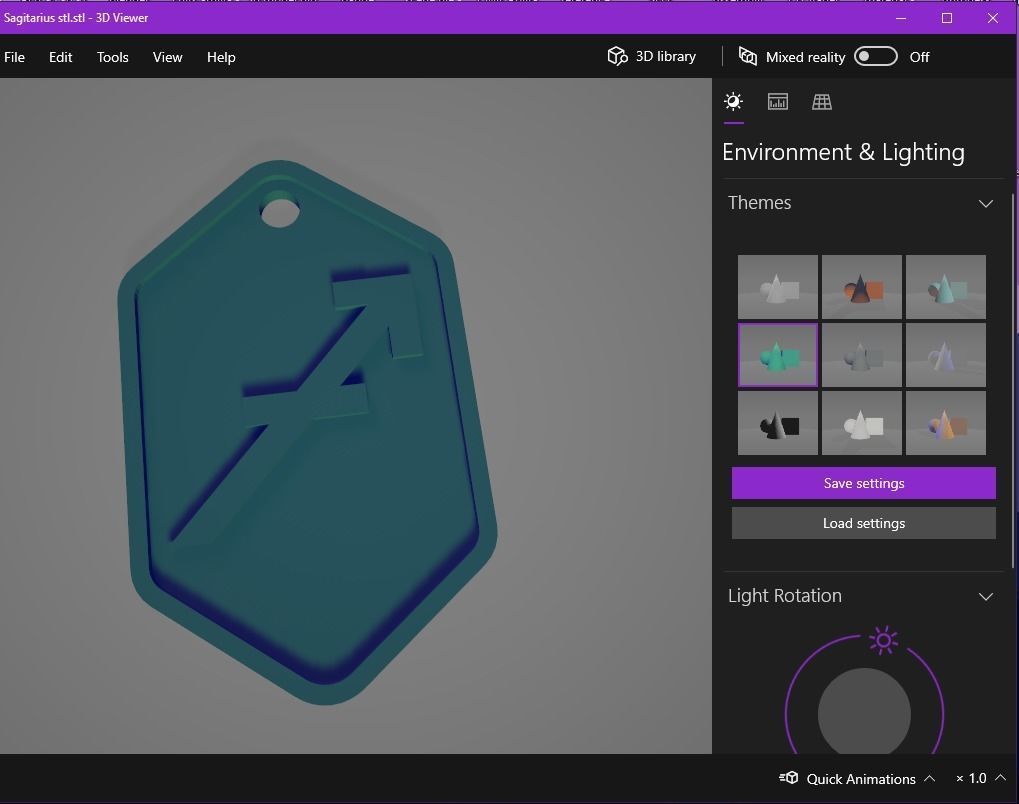Switch to the Grid & Views tab icon

(821, 101)
